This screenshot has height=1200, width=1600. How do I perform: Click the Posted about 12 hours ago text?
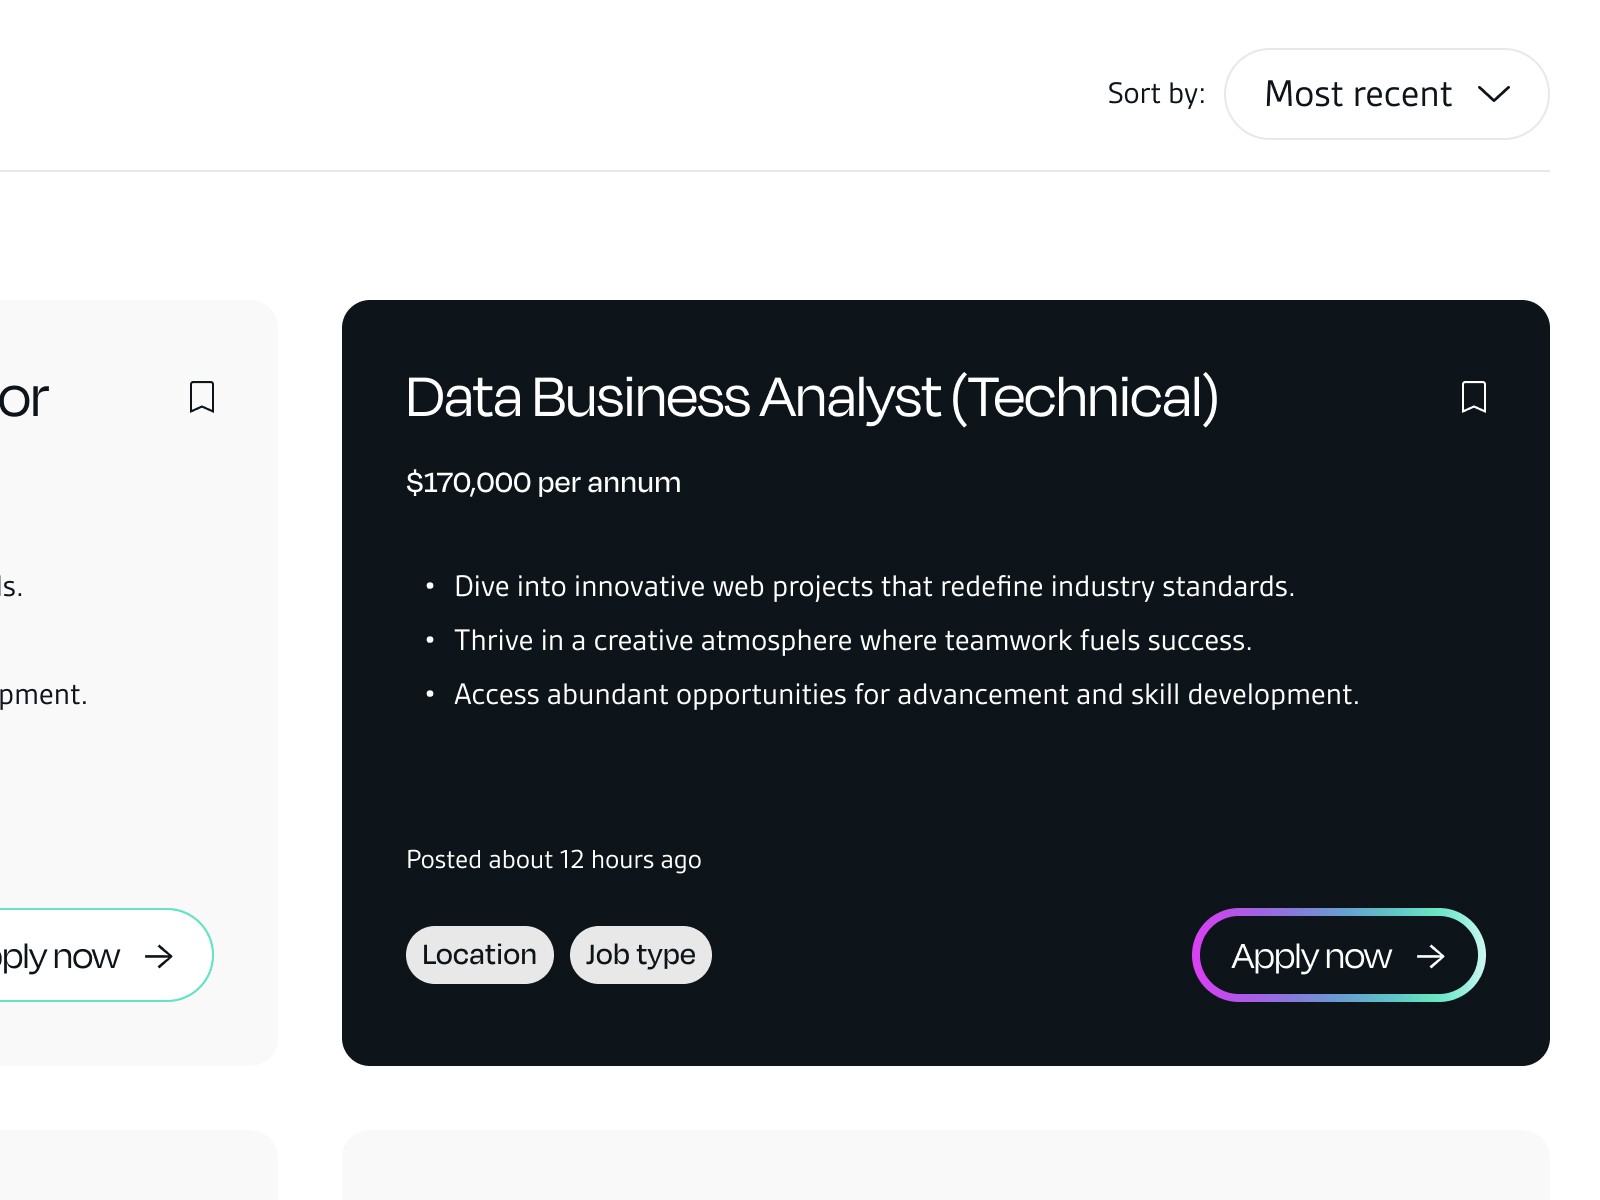pyautogui.click(x=553, y=860)
